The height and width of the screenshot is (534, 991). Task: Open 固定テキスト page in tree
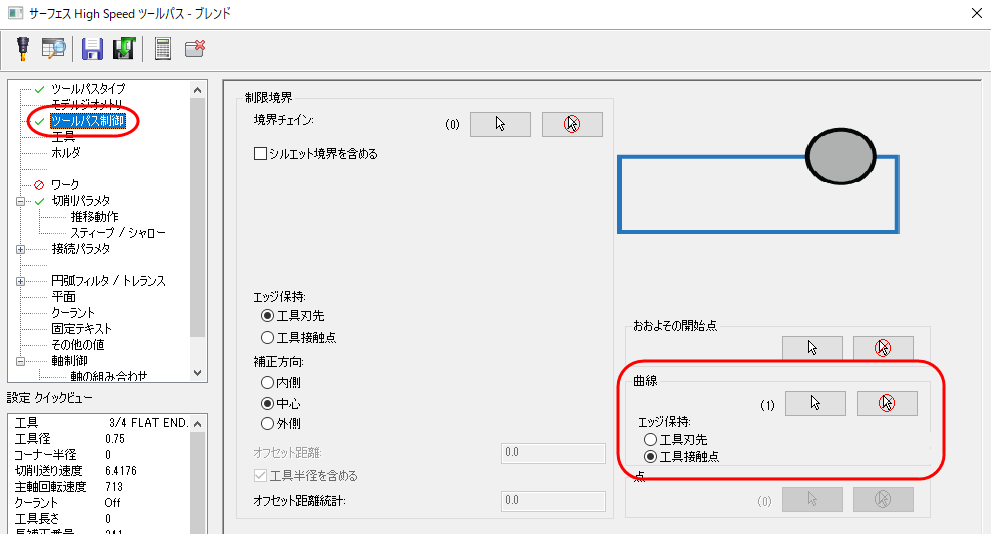(82, 329)
